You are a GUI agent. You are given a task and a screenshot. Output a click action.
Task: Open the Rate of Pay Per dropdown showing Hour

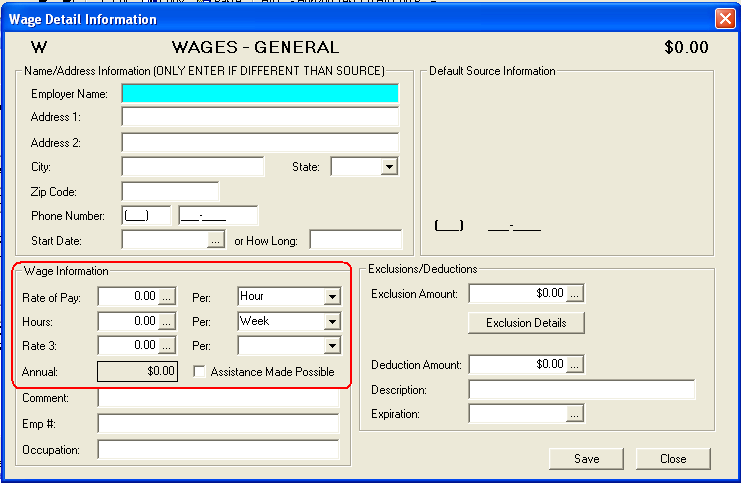[332, 296]
